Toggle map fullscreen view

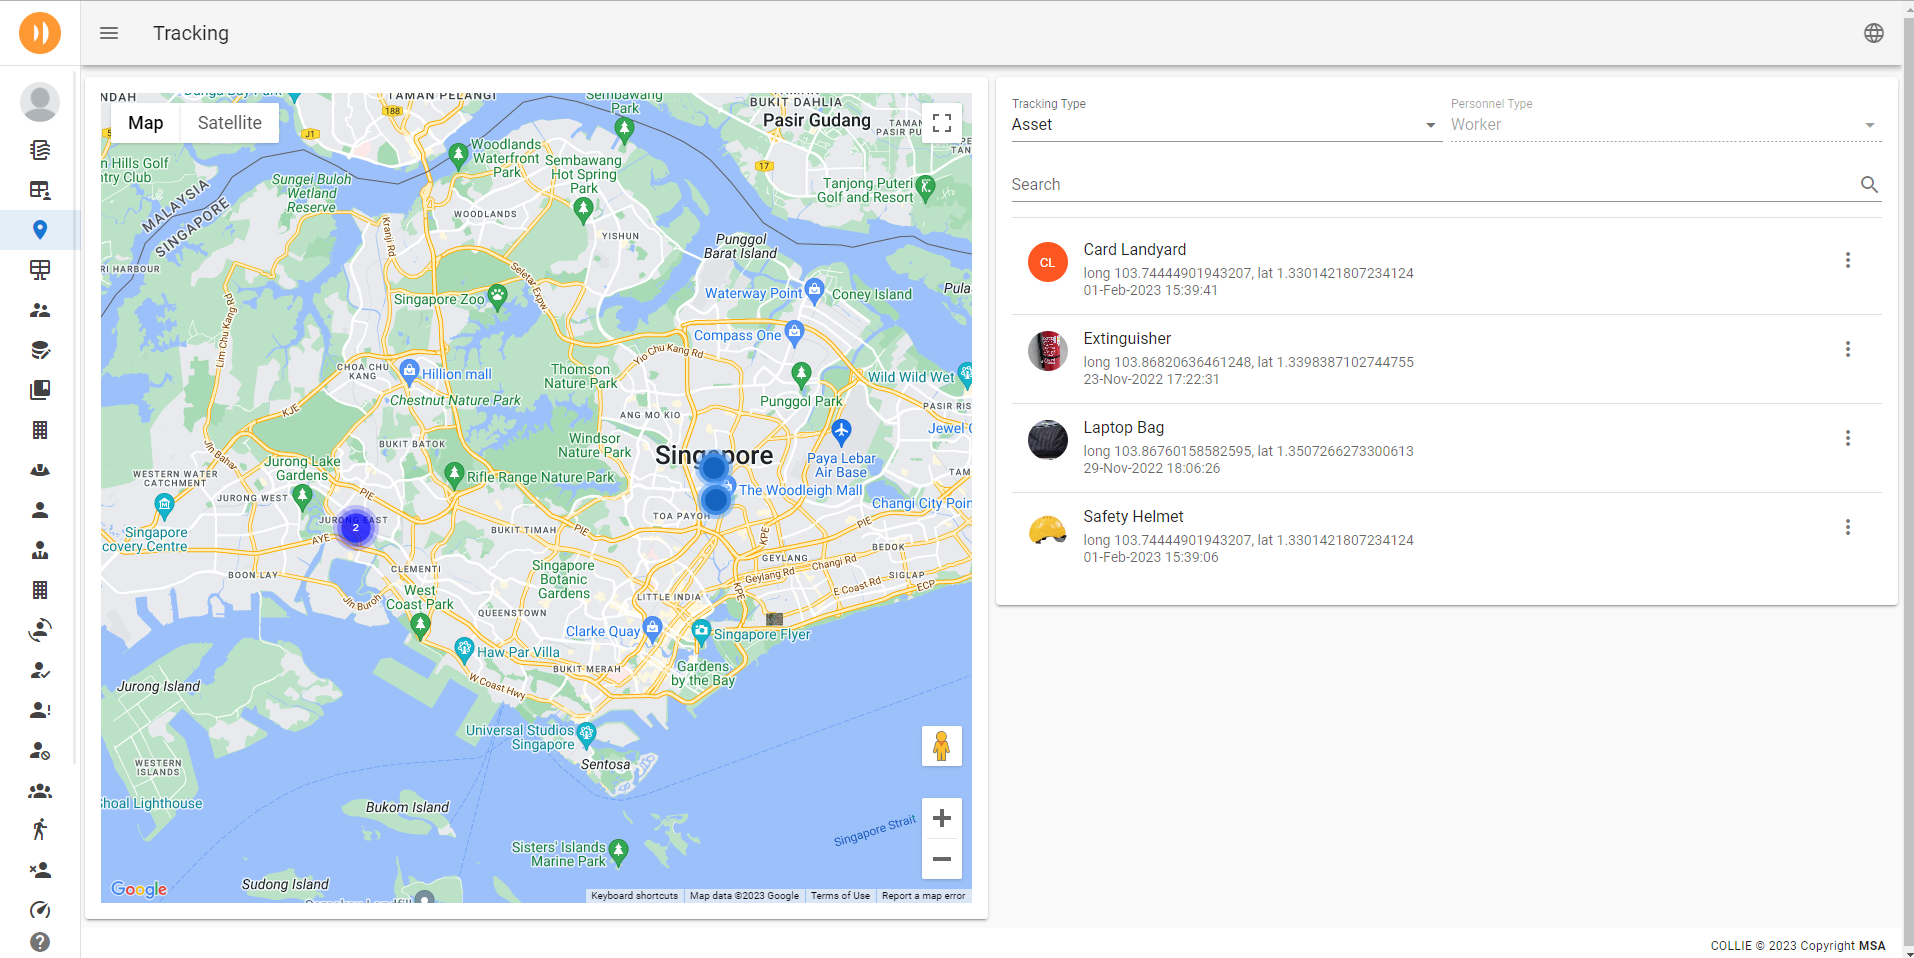(942, 123)
